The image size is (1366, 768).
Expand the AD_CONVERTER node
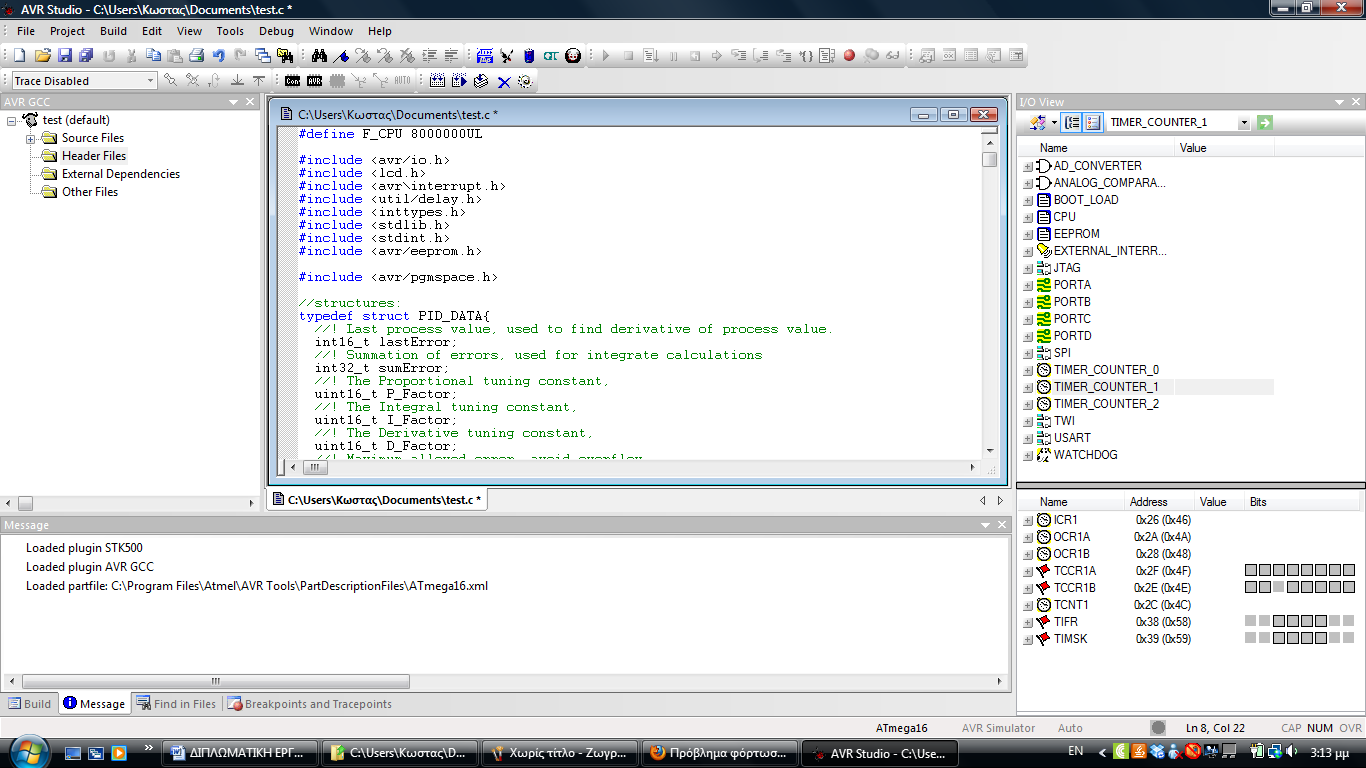[x=1028, y=166]
